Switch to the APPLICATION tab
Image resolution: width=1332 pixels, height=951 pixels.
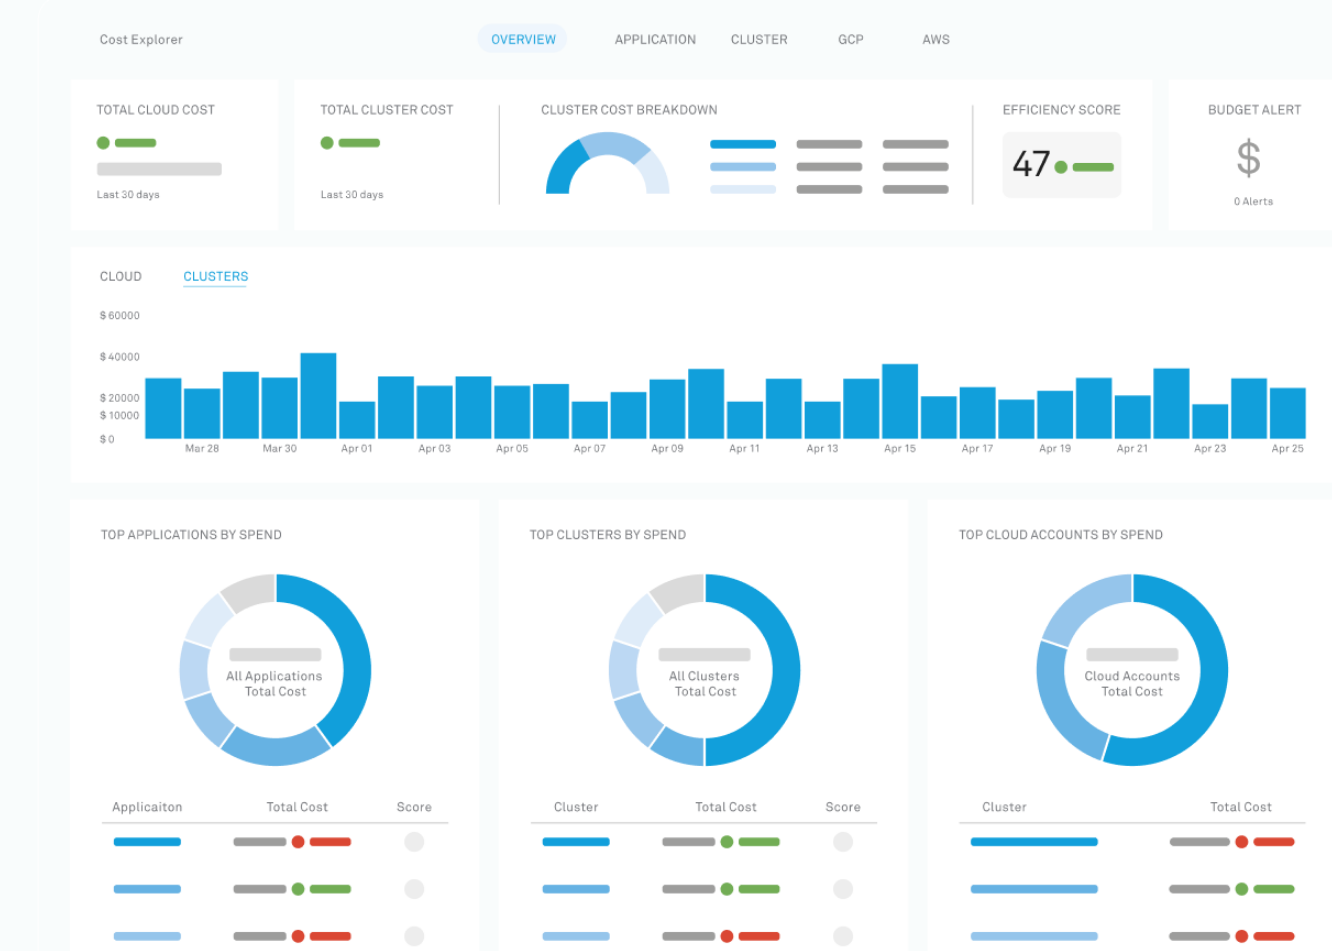point(655,39)
